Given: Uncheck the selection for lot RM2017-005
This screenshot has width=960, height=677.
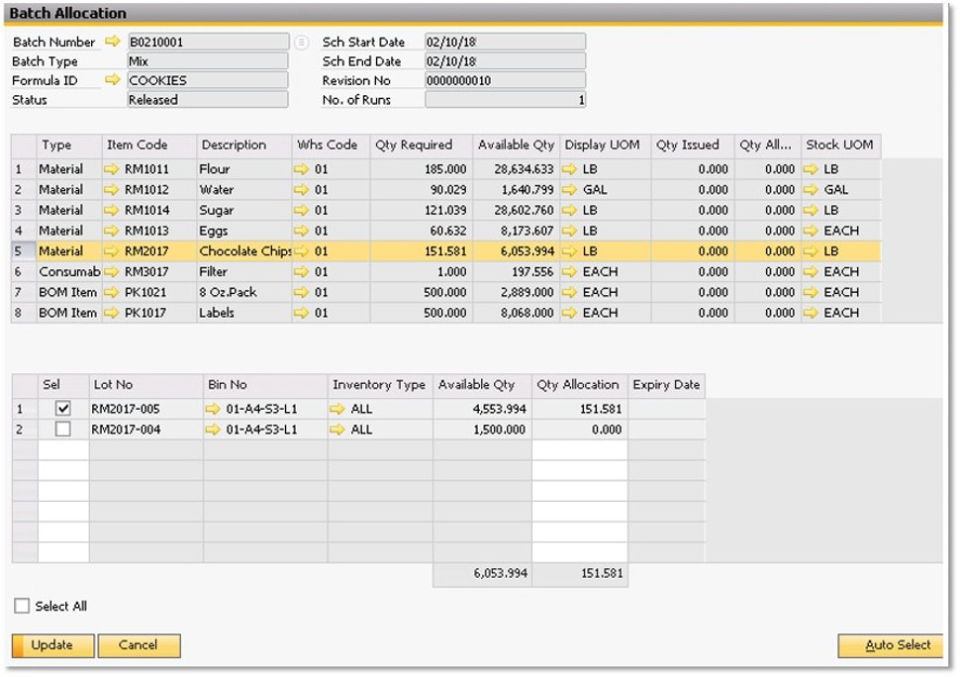Looking at the screenshot, I should click(64, 407).
